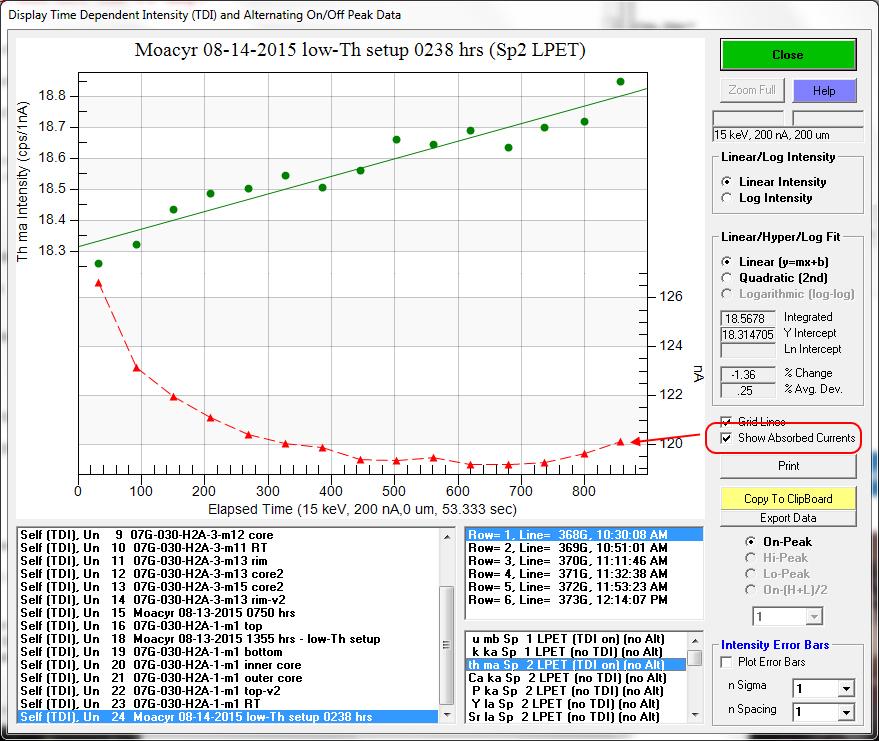Screen dimensions: 879x741
Task: Select u mb Sp 1 LPET element
Action: click(567, 638)
